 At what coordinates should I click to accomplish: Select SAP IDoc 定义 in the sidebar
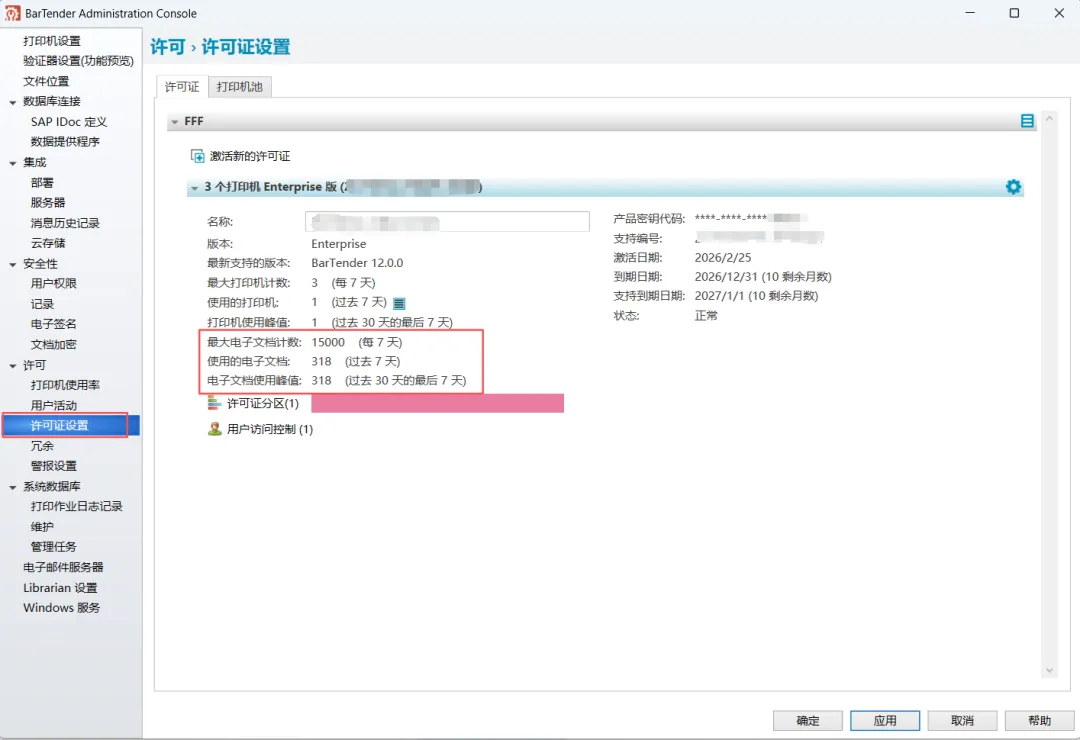point(69,122)
